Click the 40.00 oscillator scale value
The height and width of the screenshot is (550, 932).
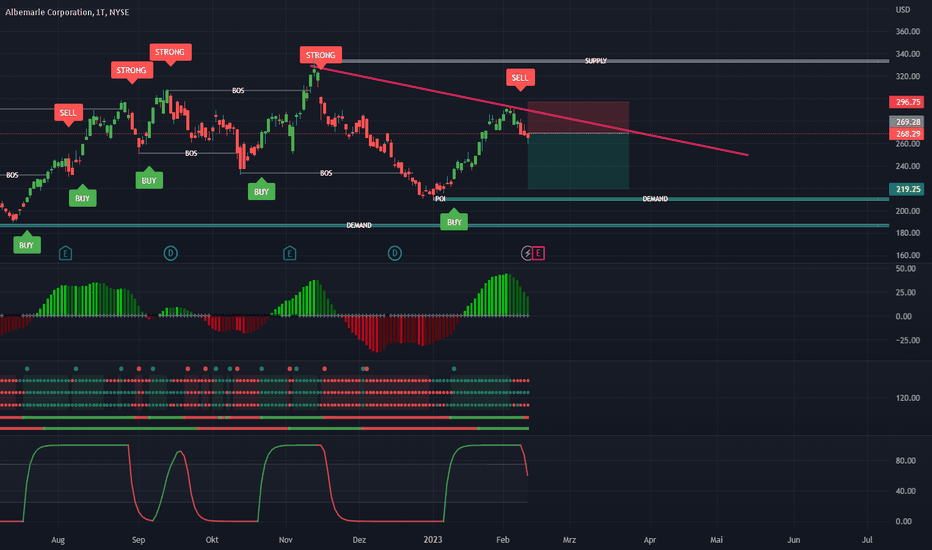(905, 491)
